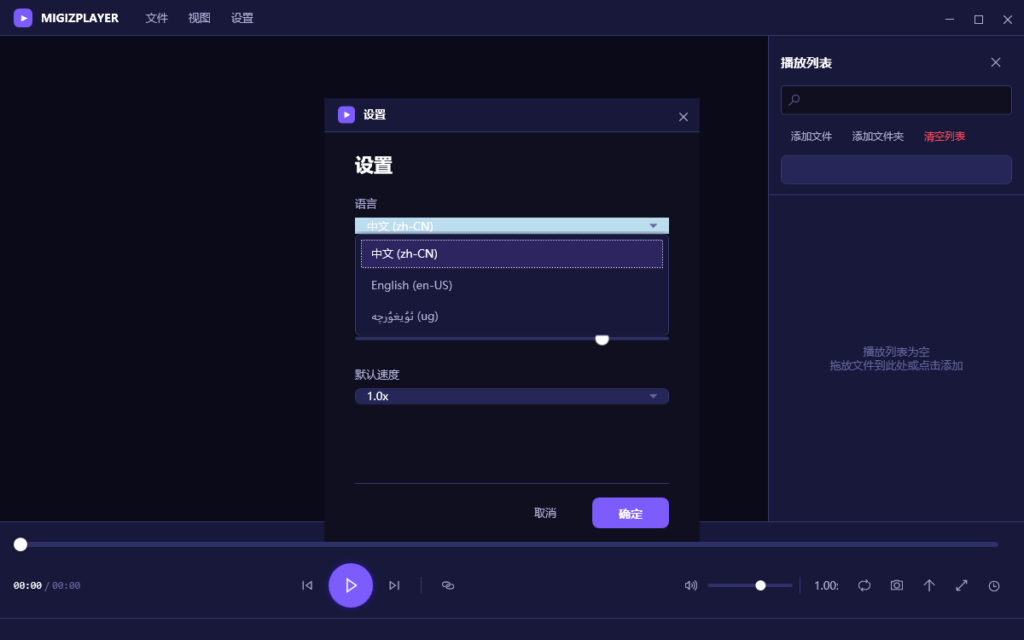The width and height of the screenshot is (1024, 640).
Task: Click the 00:00 current time display
Action: coord(27,586)
